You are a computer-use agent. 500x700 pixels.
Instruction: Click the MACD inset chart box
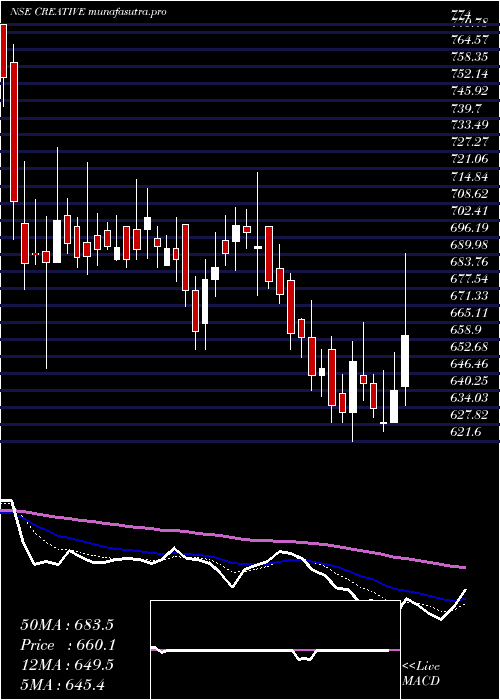click(x=275, y=650)
